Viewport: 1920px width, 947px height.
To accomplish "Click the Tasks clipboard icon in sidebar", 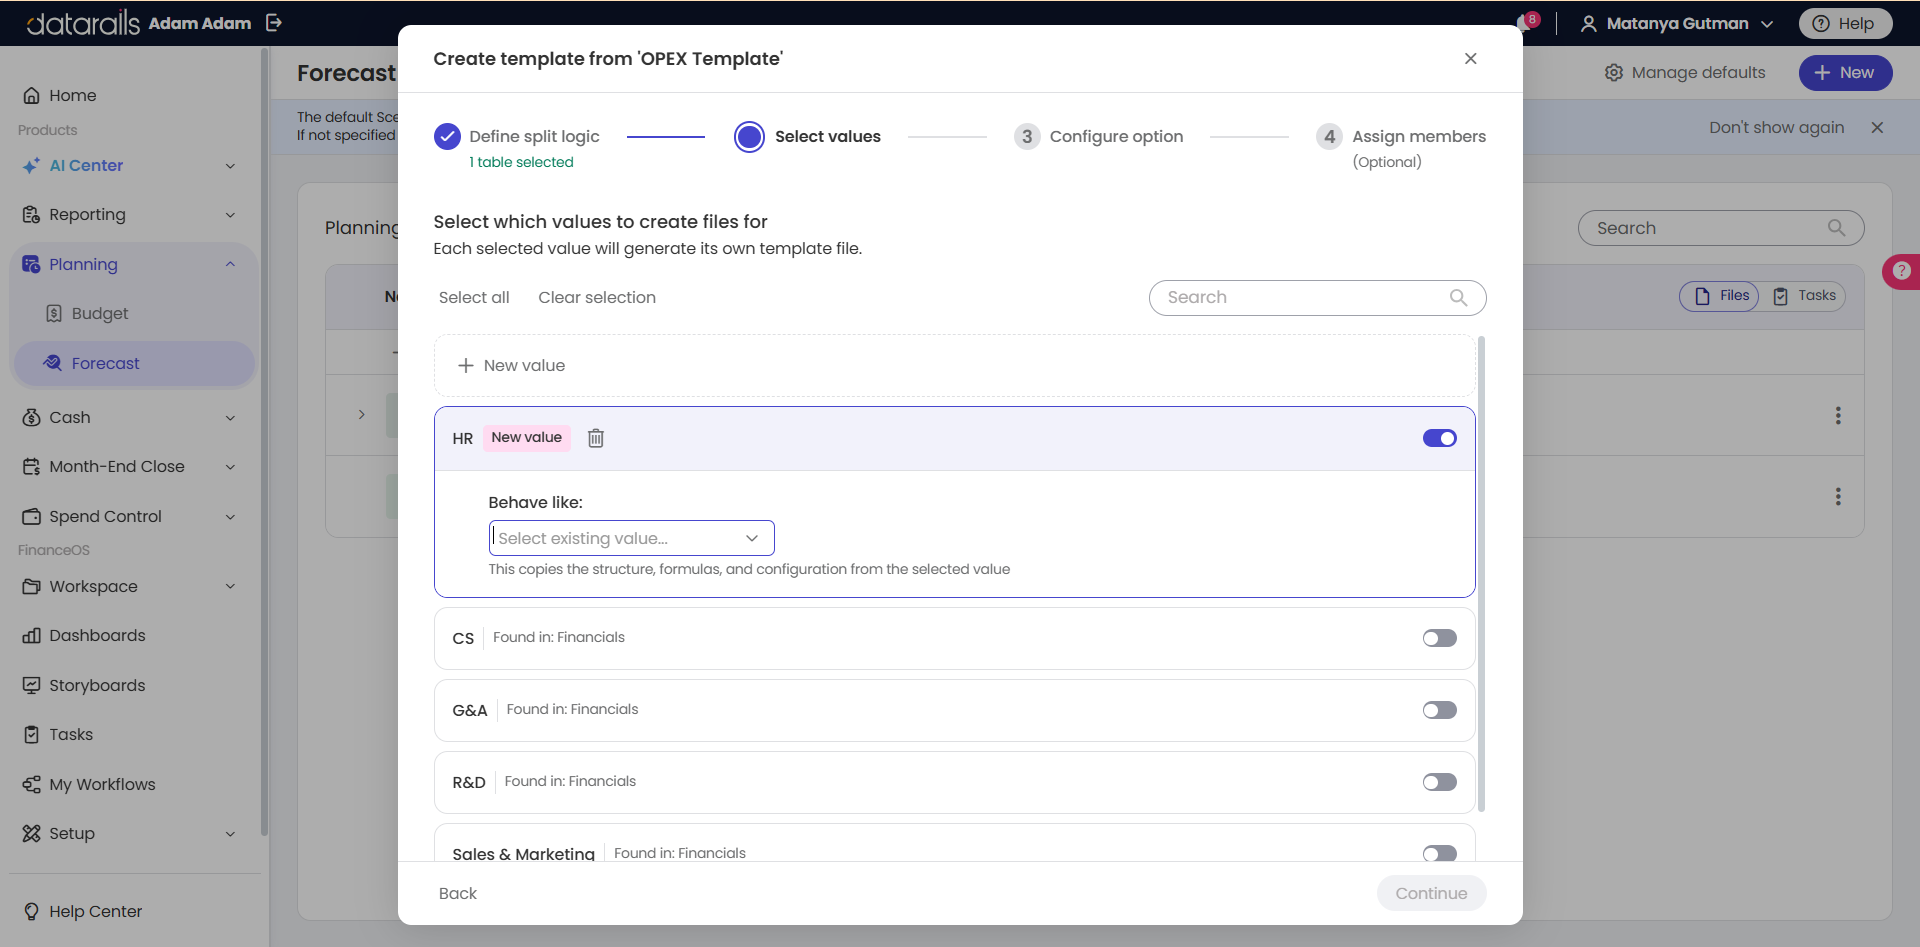I will tap(32, 735).
